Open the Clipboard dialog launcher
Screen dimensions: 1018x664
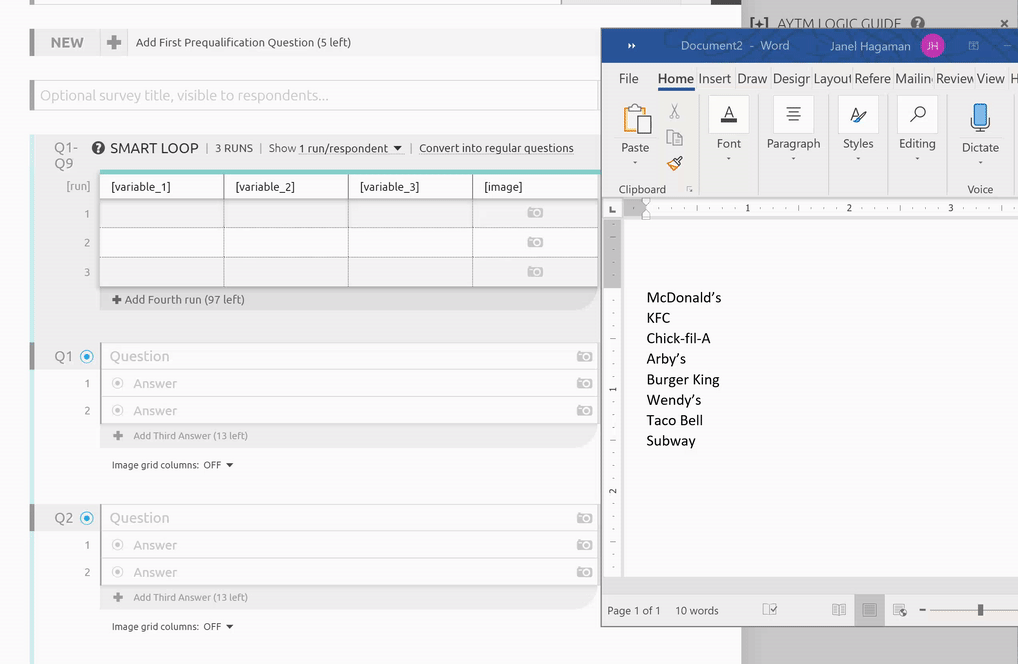[689, 190]
